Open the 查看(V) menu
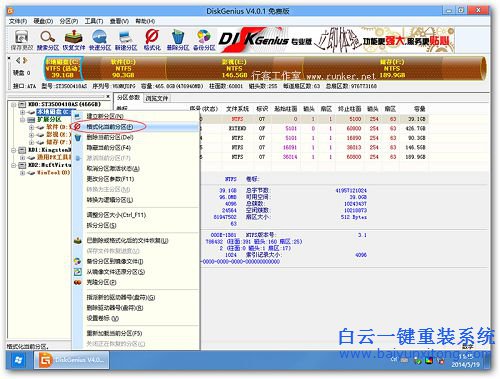This screenshot has width=500, height=379. 119,21
